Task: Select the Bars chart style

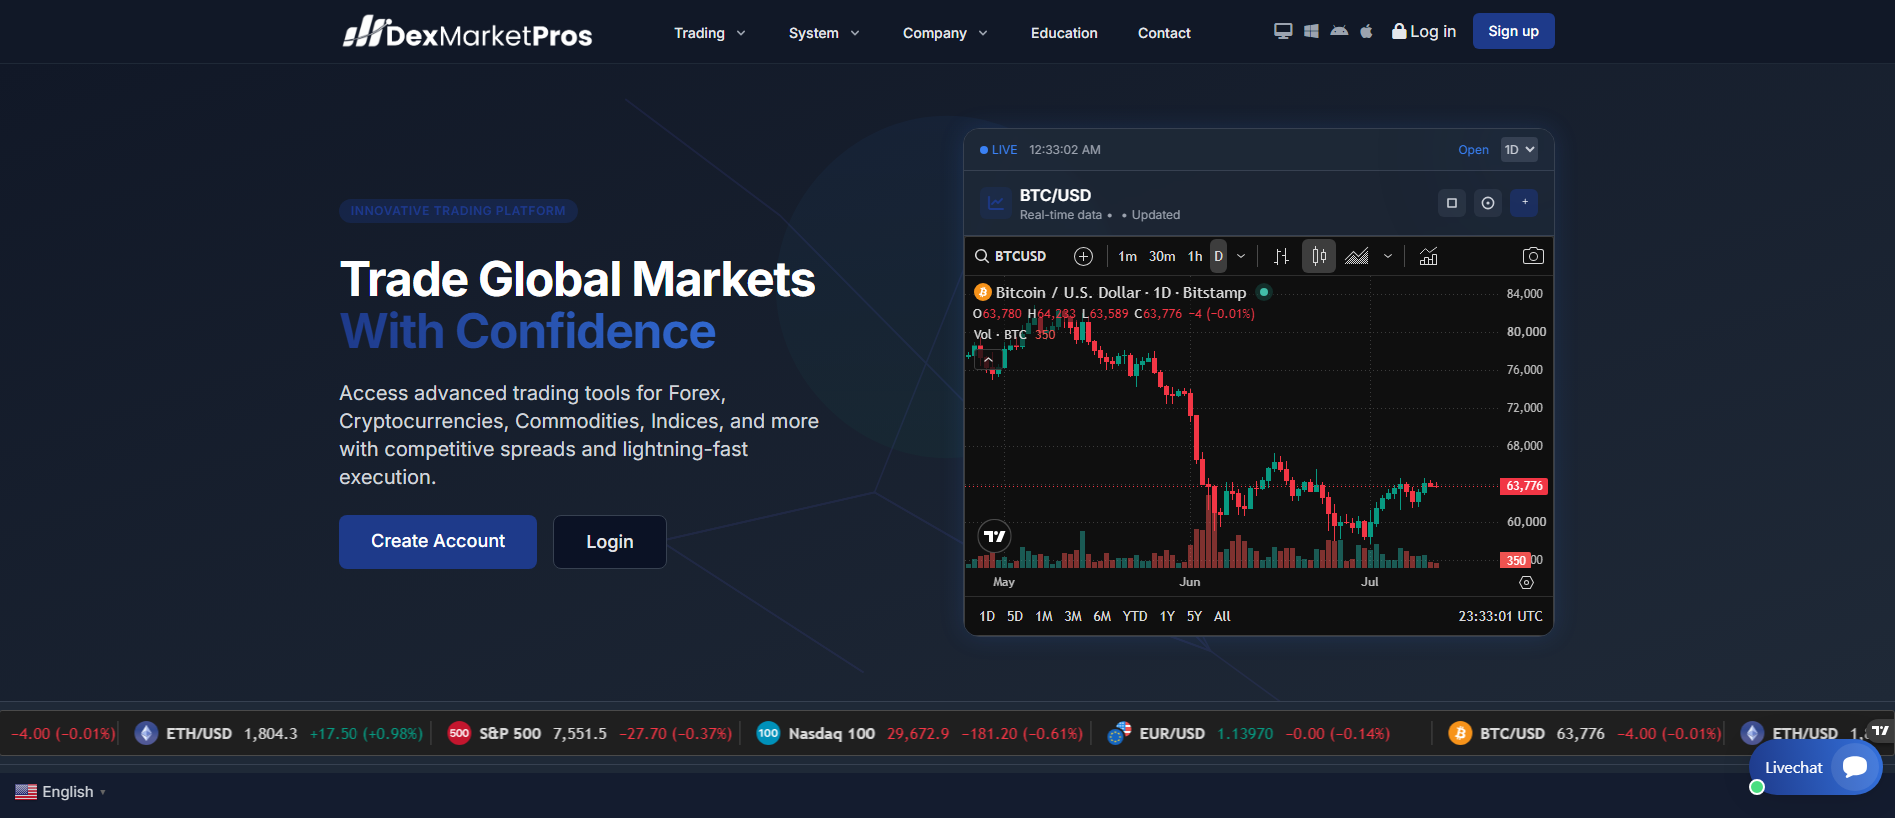Action: (x=1281, y=256)
